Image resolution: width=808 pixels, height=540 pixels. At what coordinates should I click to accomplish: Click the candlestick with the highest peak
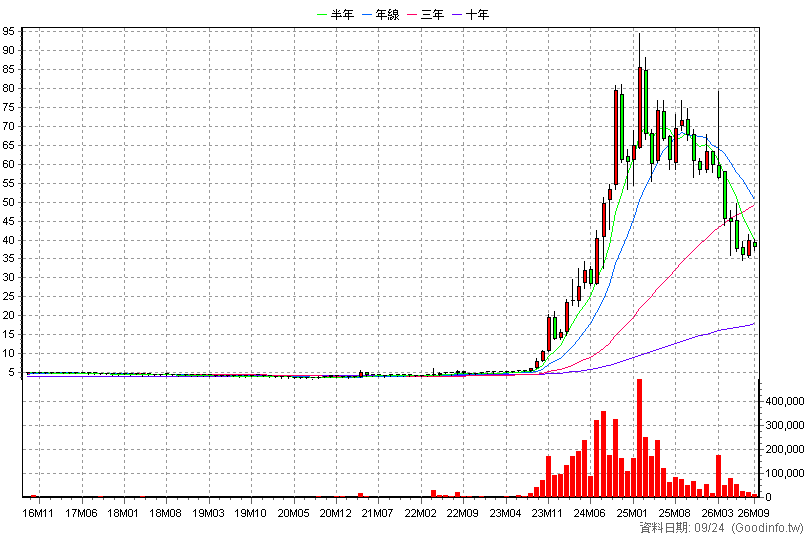click(639, 107)
